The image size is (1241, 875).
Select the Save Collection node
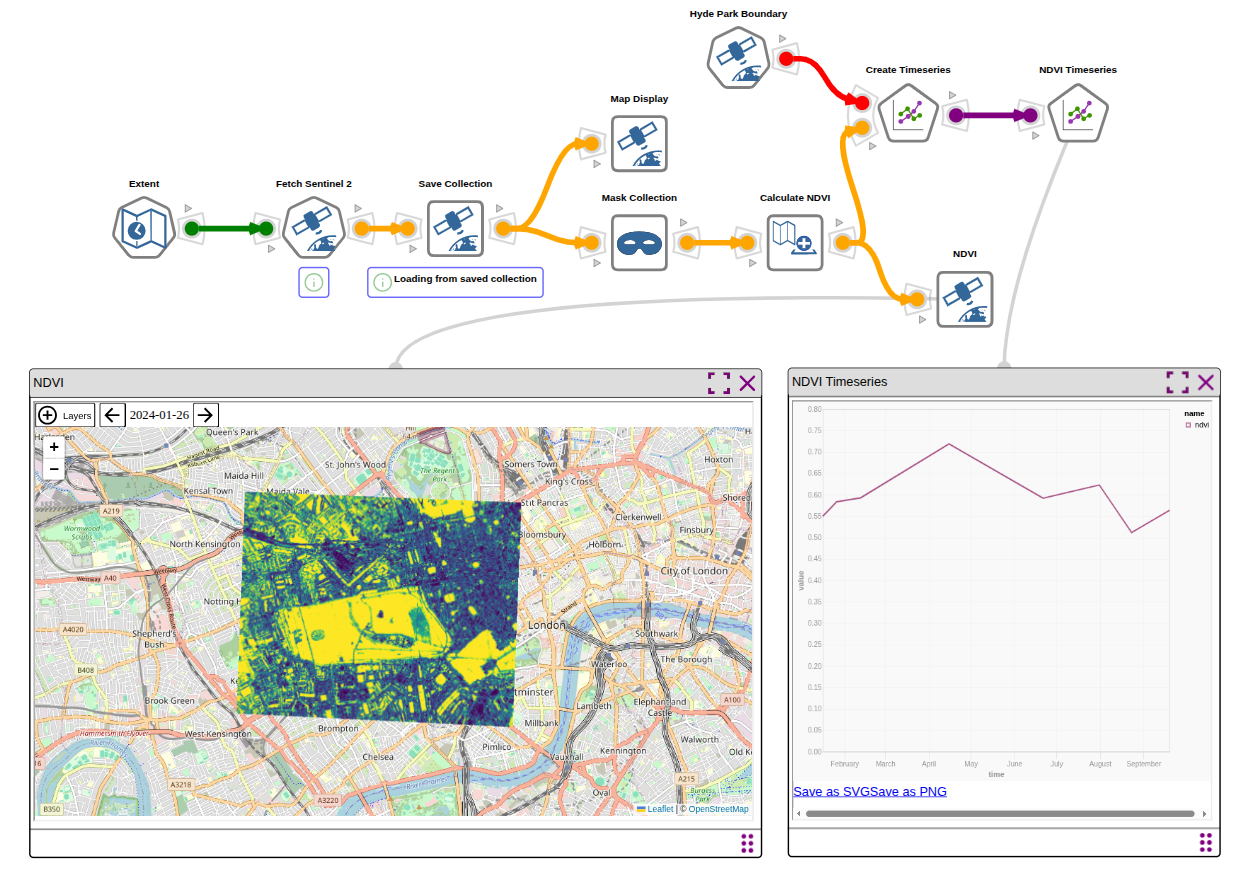pos(456,228)
